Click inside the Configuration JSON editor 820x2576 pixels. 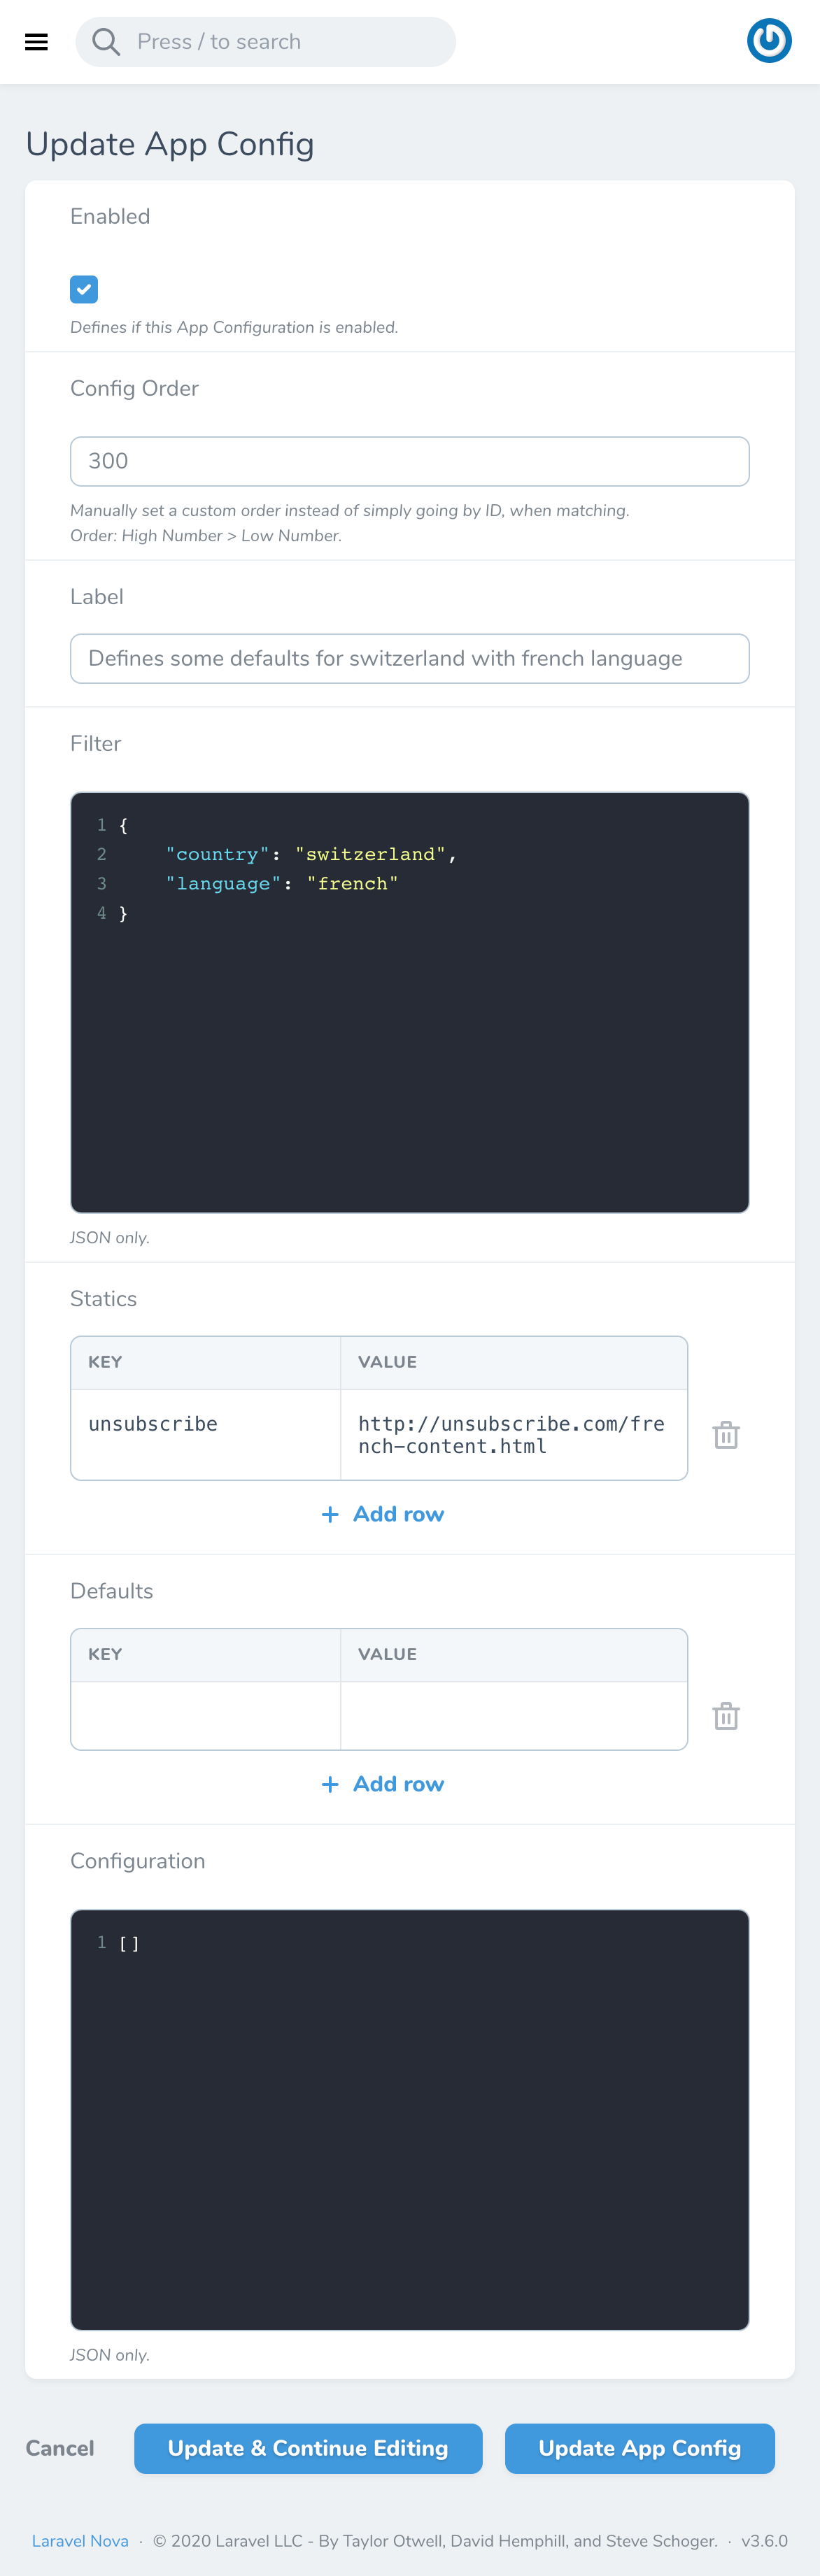click(410, 2119)
